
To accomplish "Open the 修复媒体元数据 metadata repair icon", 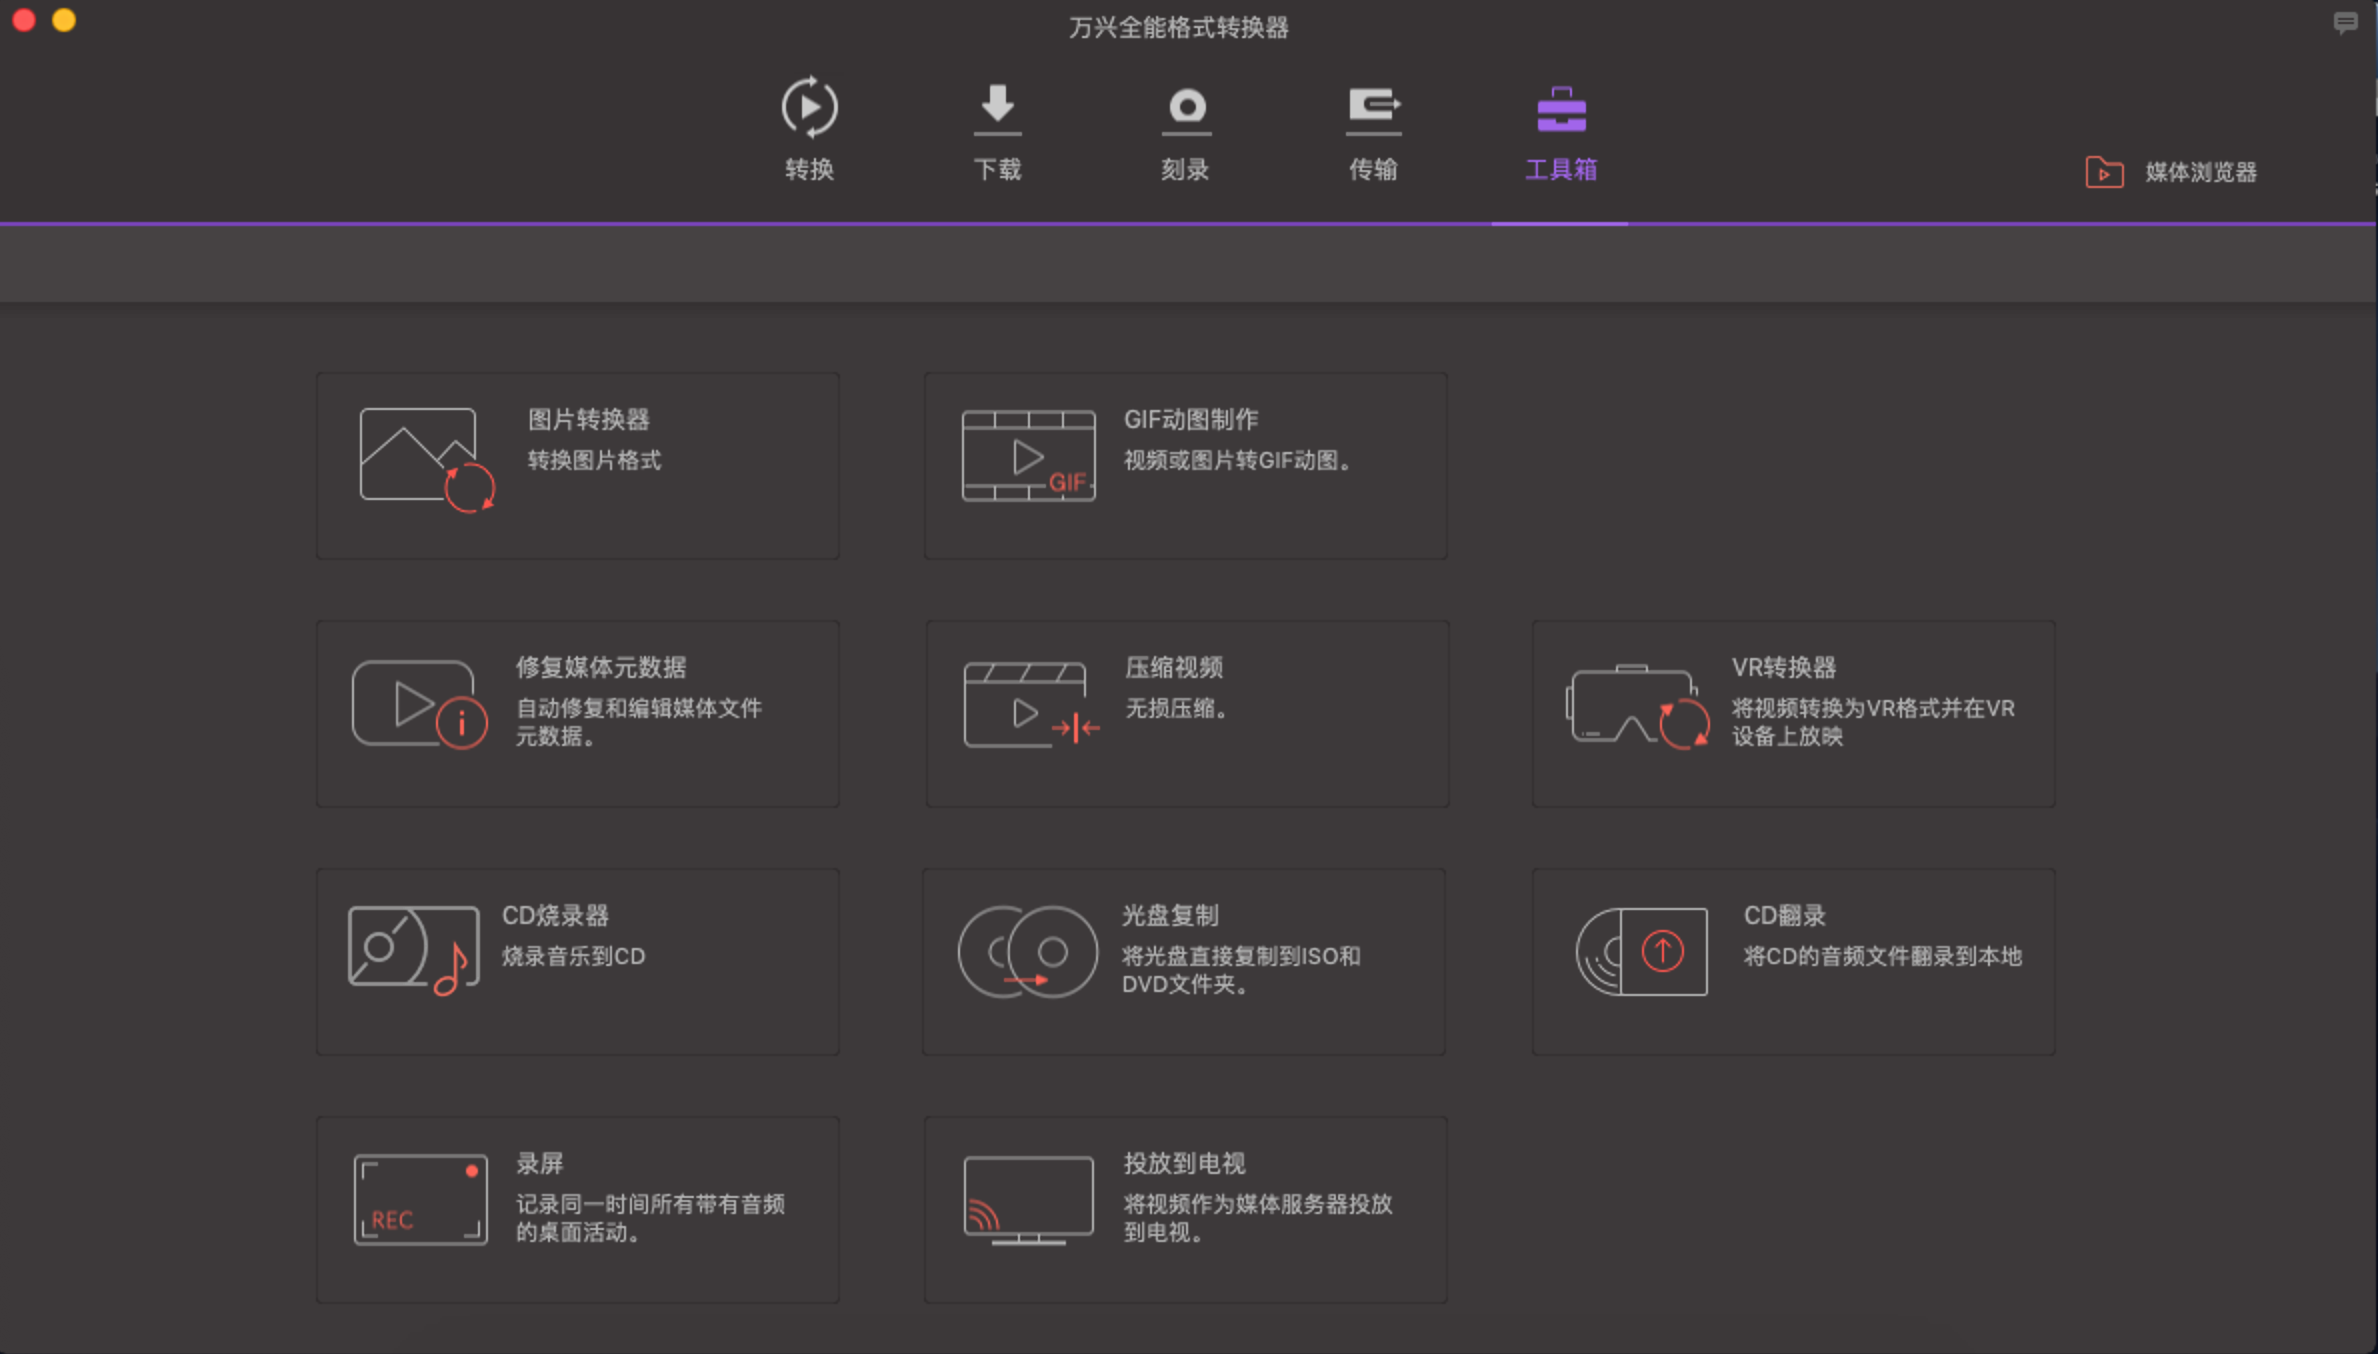I will [x=419, y=704].
